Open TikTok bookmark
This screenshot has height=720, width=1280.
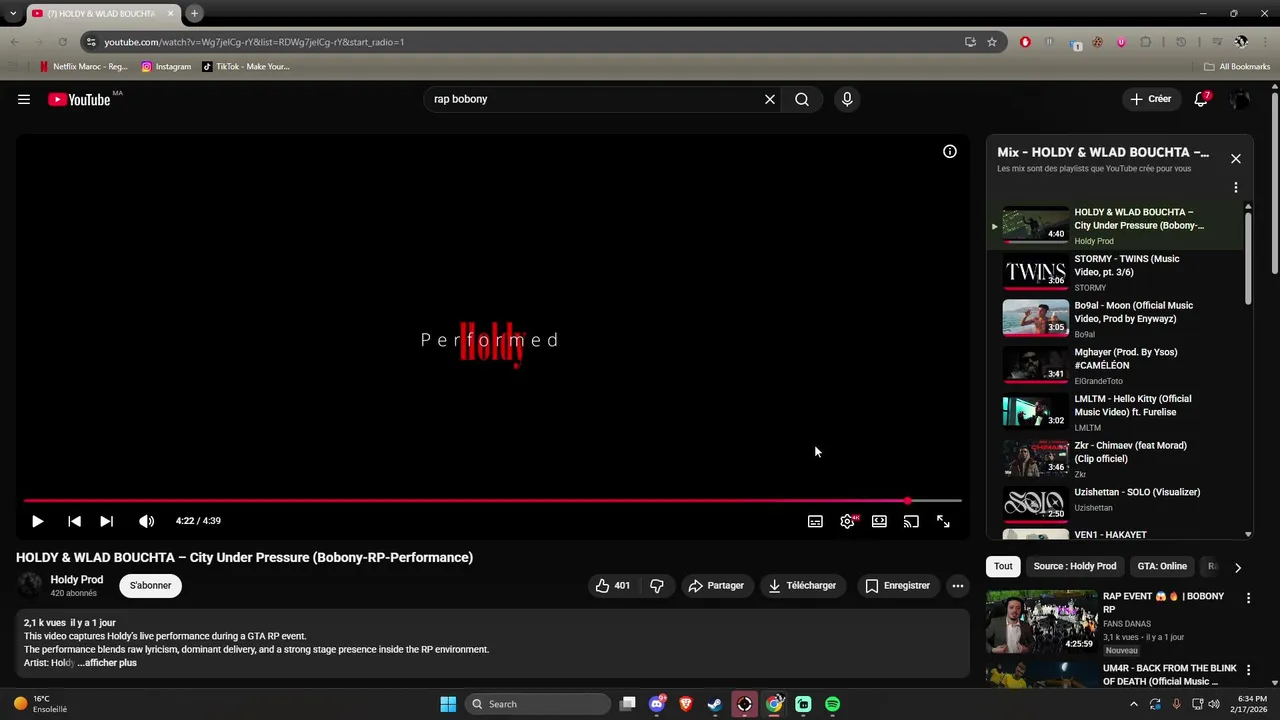[246, 67]
